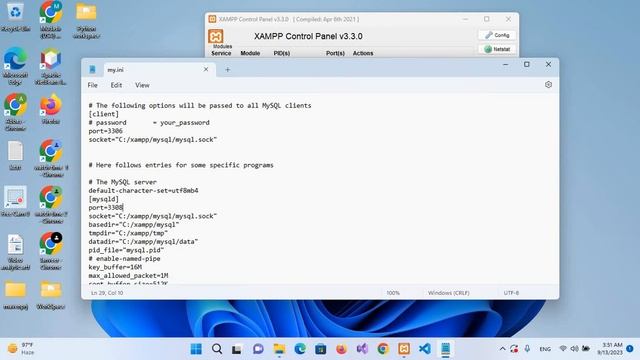
Task: Open the volume tray icon
Action: click(574, 349)
